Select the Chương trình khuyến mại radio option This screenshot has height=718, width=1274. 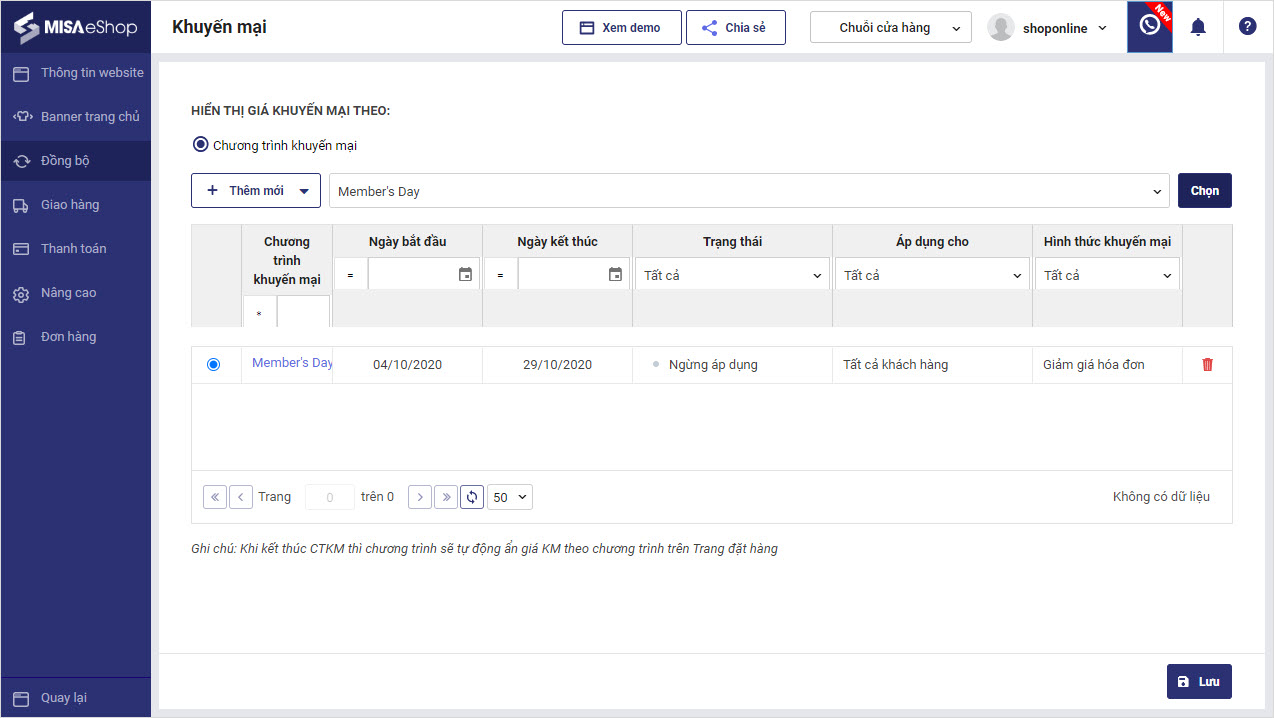(x=201, y=145)
